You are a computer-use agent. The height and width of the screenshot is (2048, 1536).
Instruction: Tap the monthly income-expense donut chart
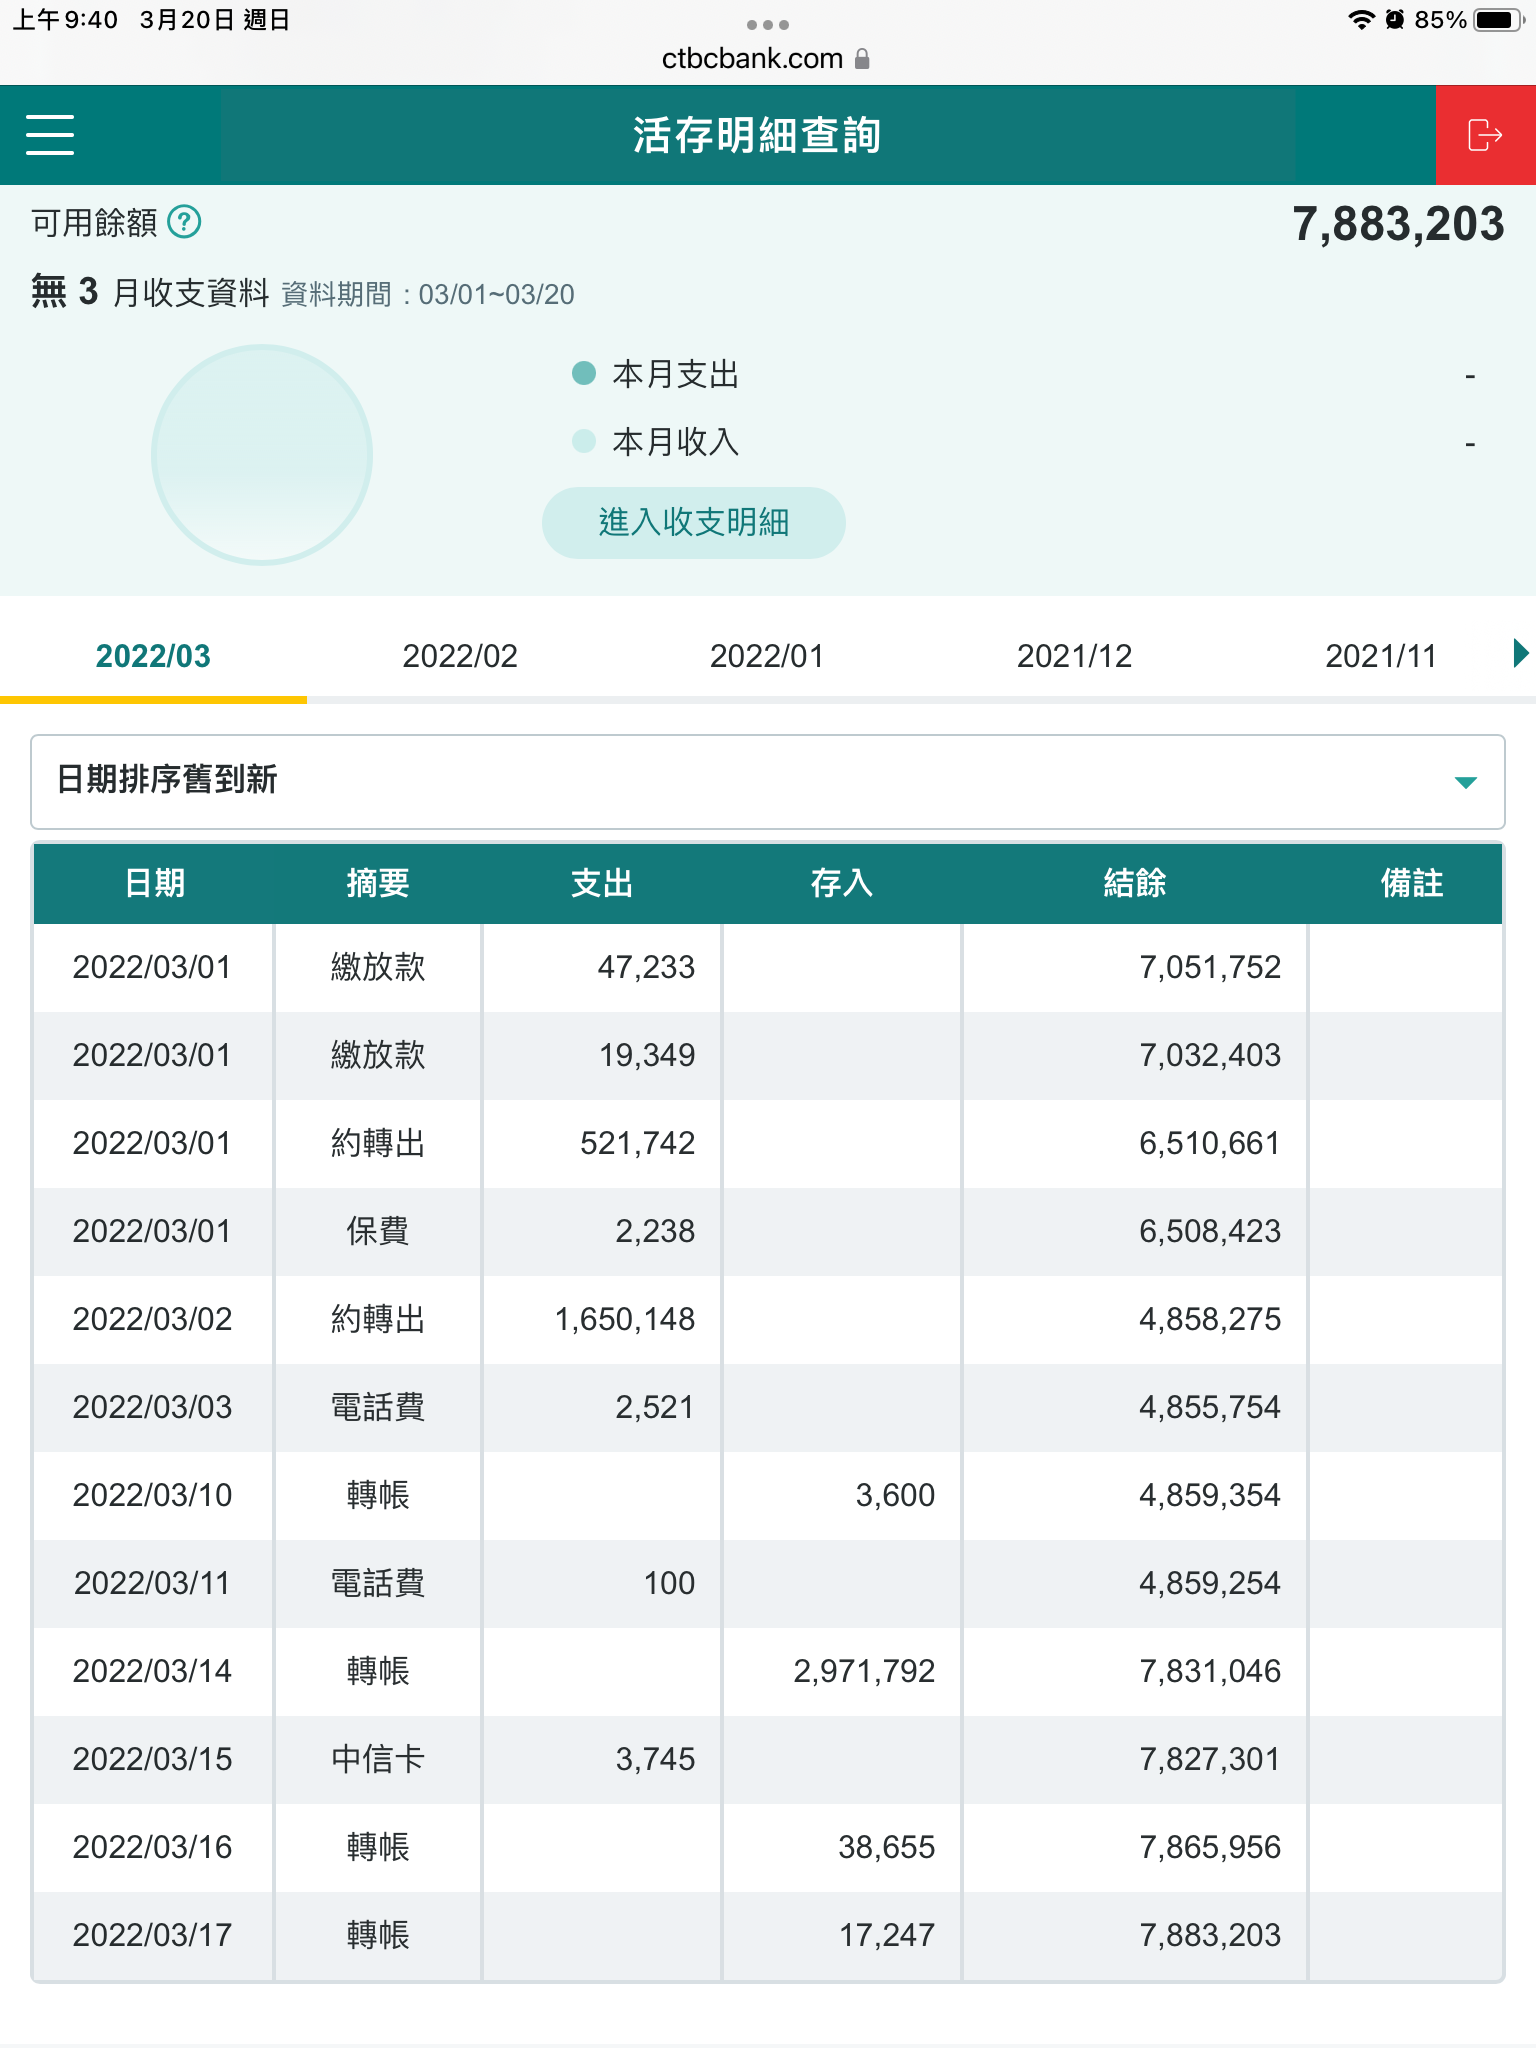click(x=262, y=455)
